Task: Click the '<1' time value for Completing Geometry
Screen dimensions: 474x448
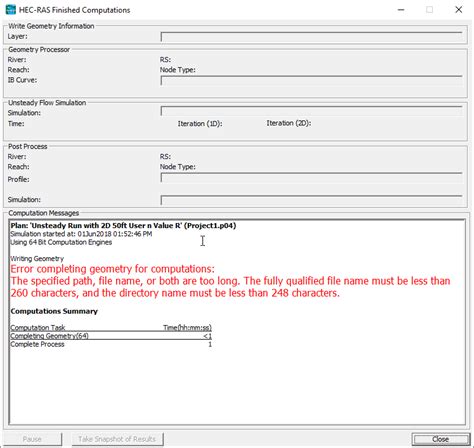Action: [208, 336]
